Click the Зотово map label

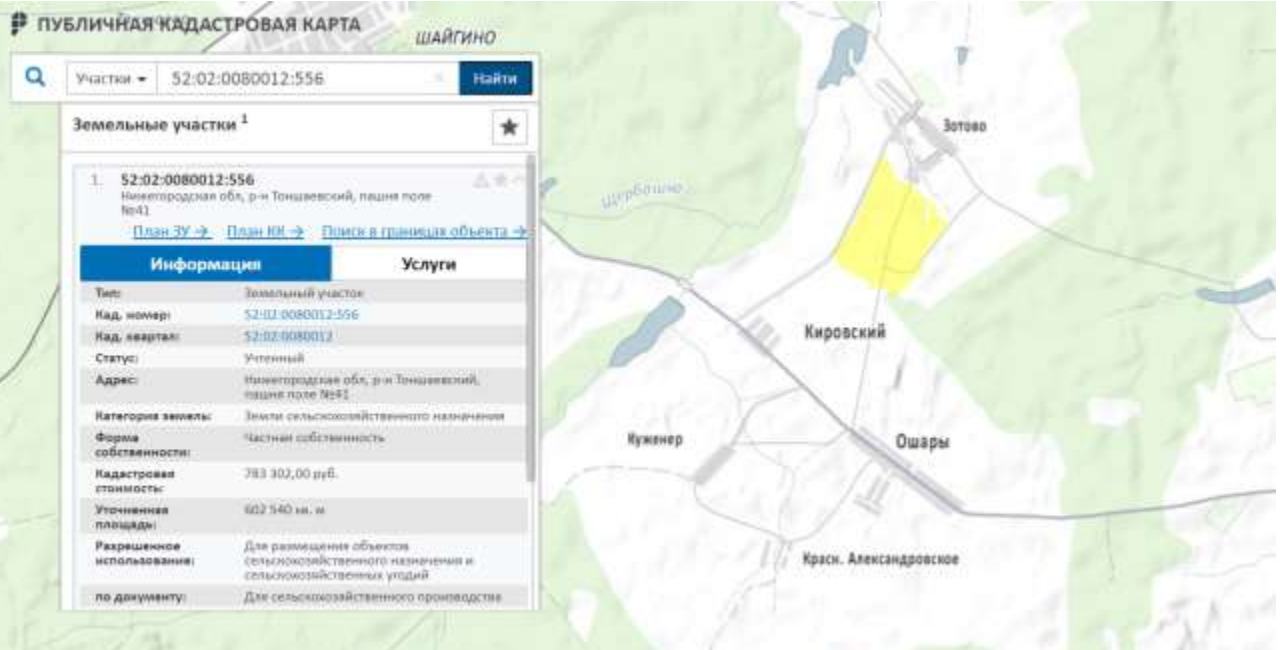[x=965, y=126]
